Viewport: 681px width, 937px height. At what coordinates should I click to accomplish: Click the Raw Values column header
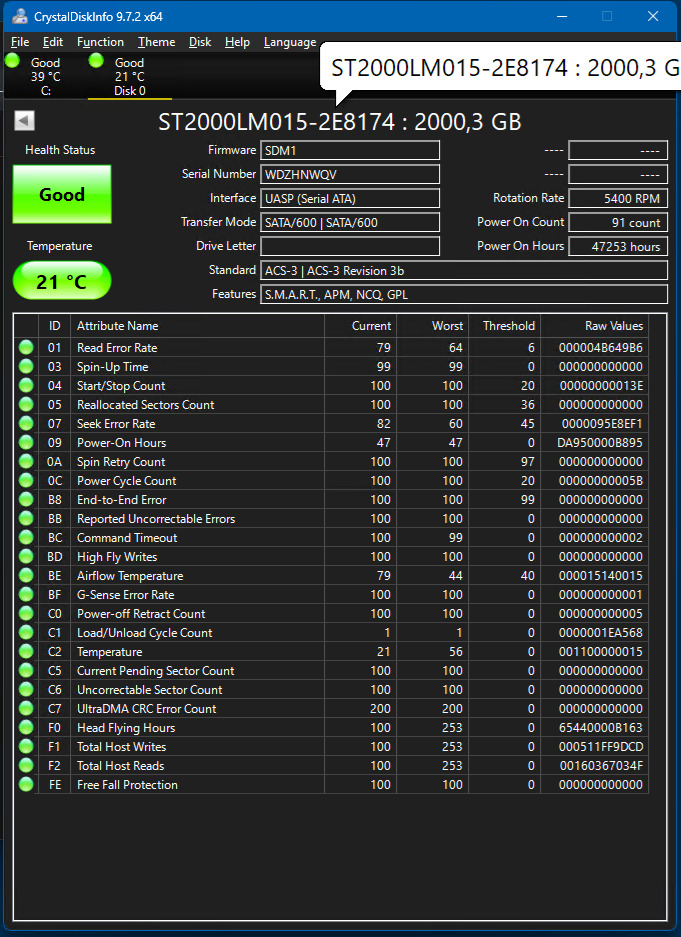[x=594, y=326]
